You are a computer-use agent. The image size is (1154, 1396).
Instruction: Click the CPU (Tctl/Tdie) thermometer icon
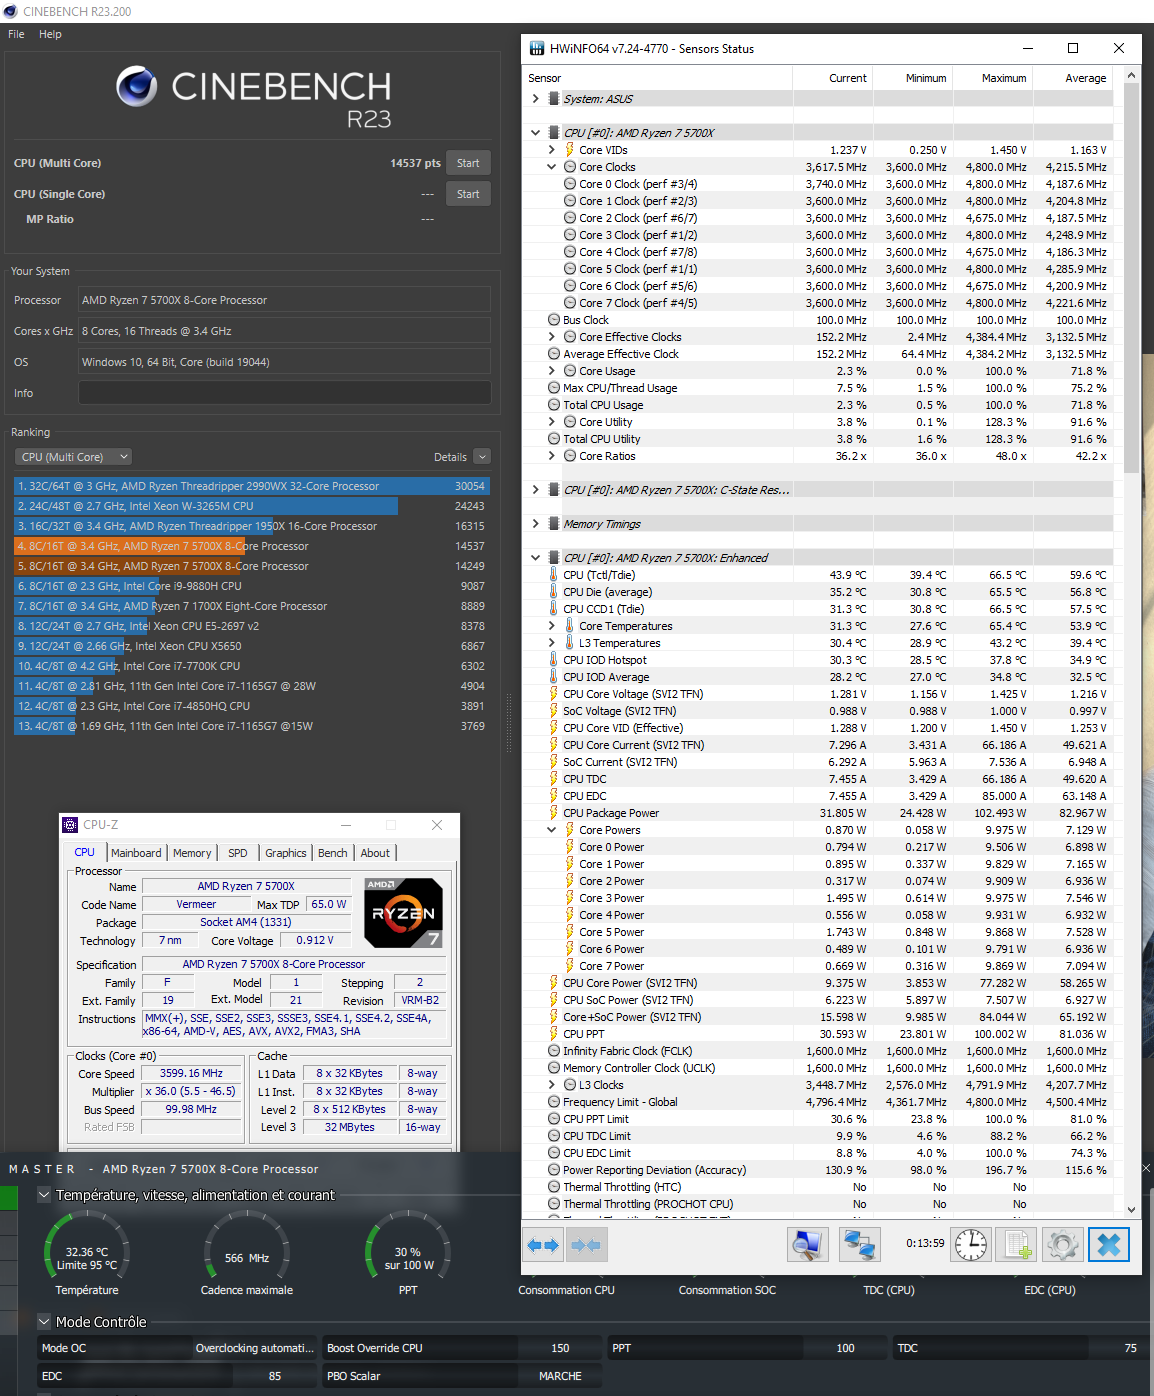point(553,575)
